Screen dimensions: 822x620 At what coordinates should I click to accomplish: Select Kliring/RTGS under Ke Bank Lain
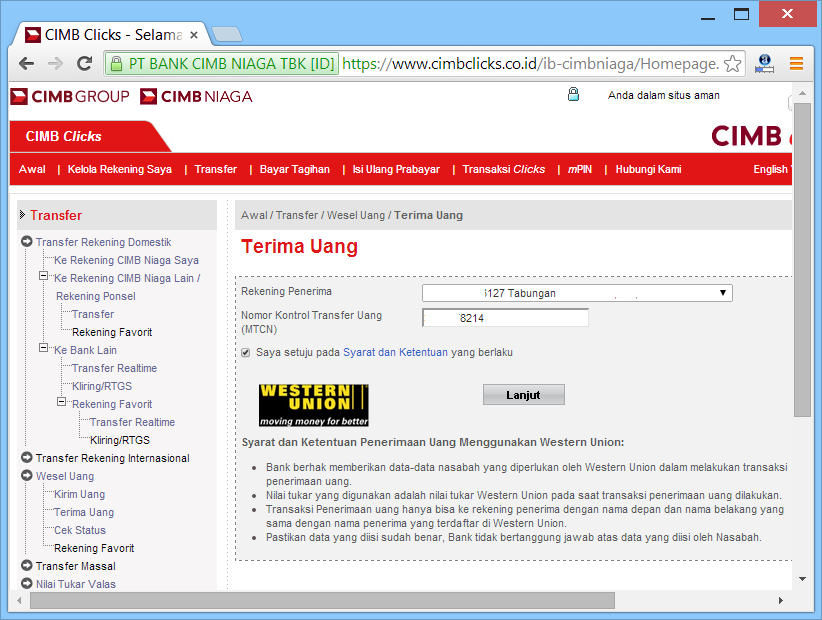102,386
